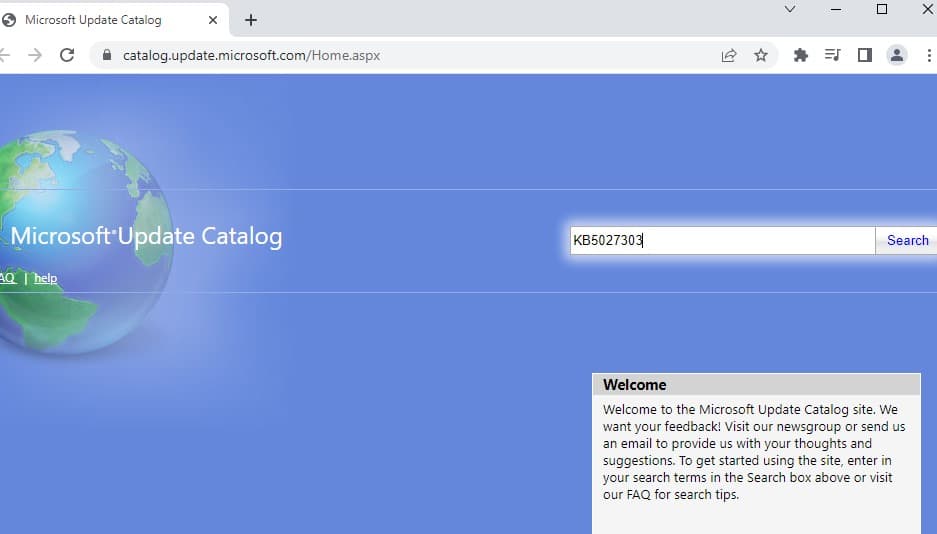Click the browser forward arrow
The image size is (937, 534).
35,56
